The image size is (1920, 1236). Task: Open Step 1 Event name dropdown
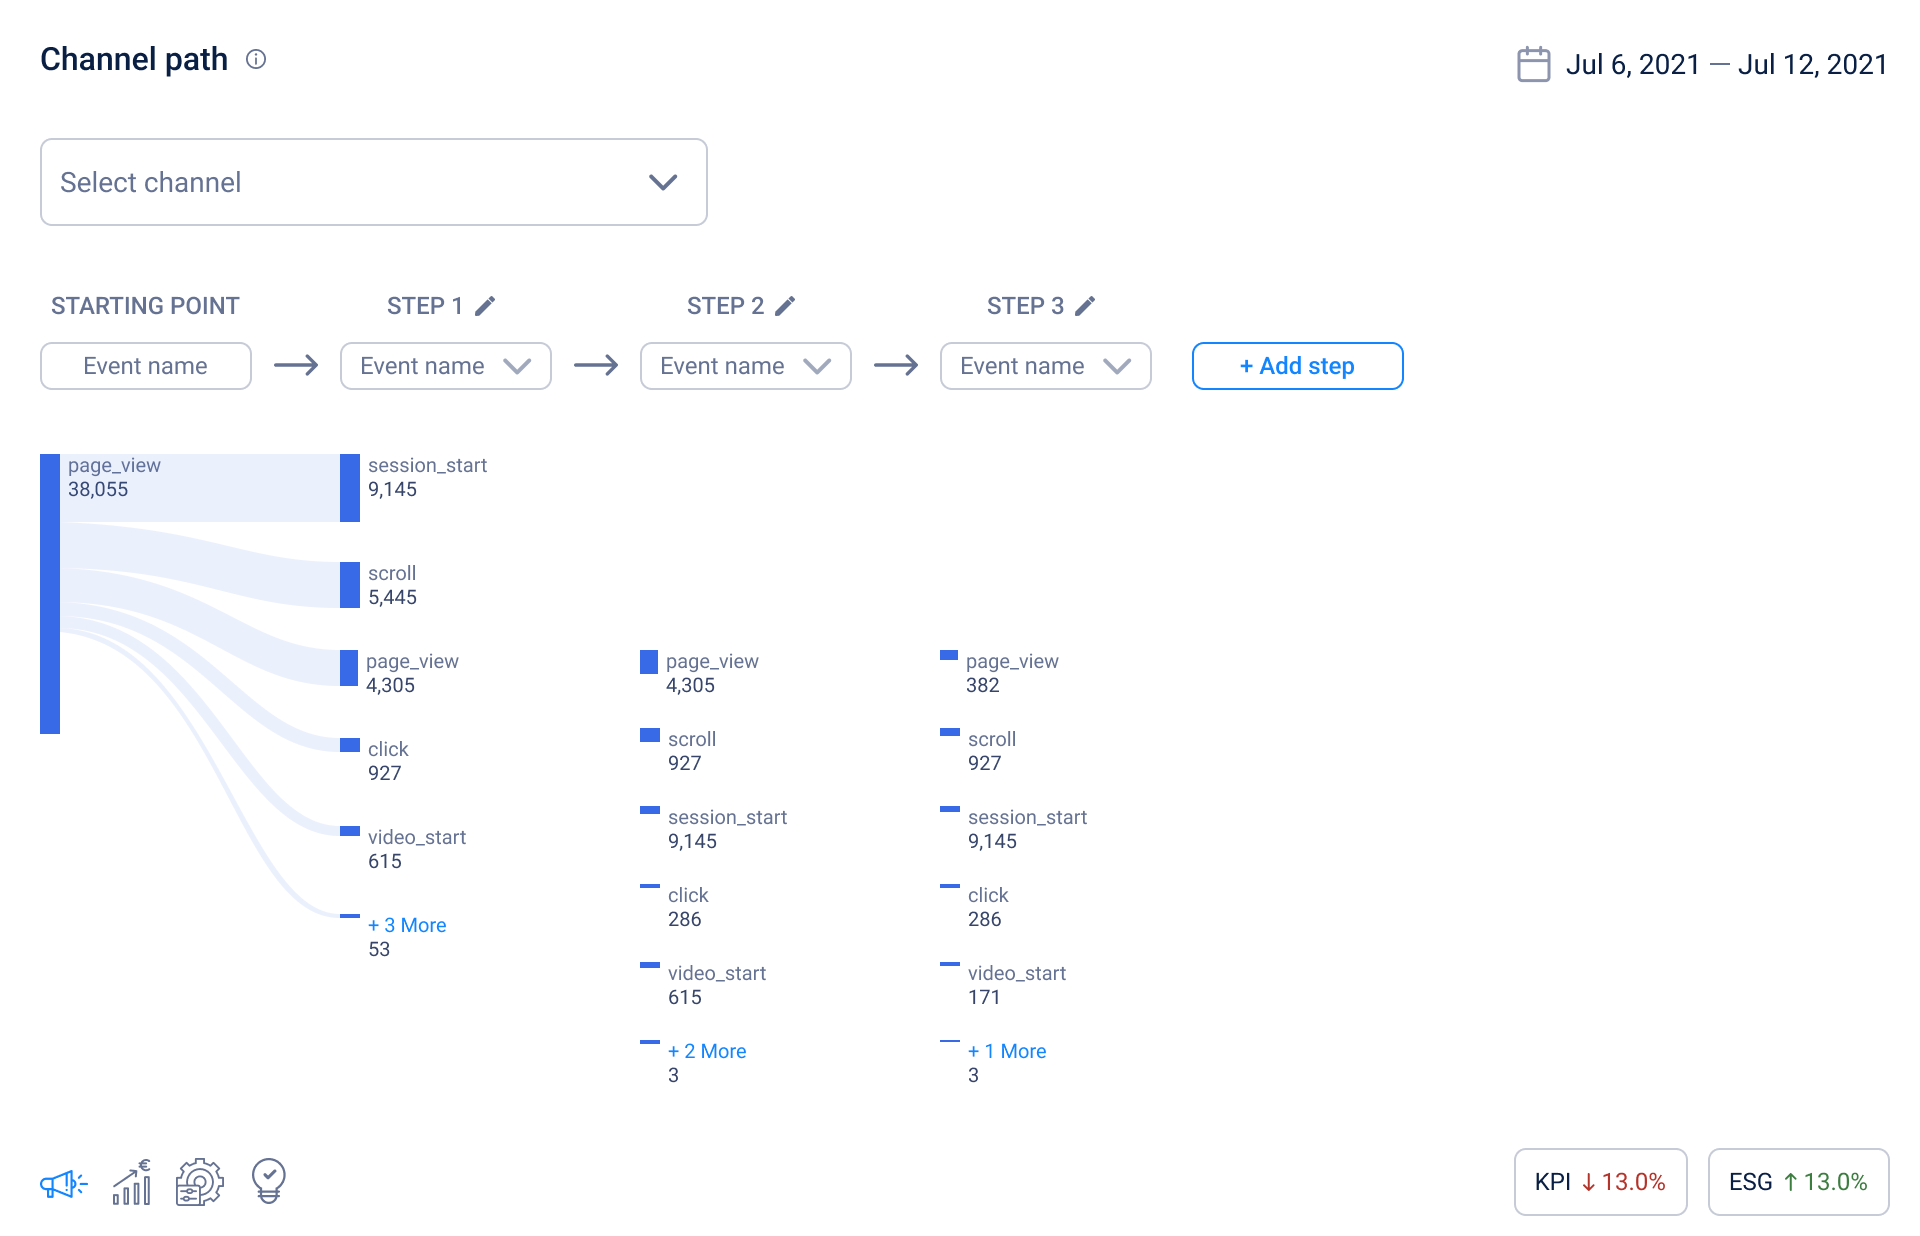[x=446, y=366]
